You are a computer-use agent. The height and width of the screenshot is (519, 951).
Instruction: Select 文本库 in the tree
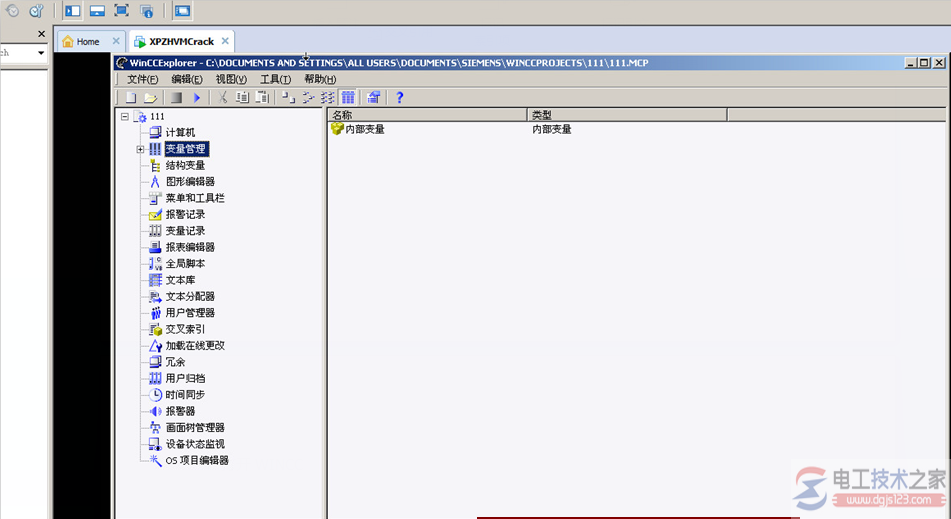point(180,280)
